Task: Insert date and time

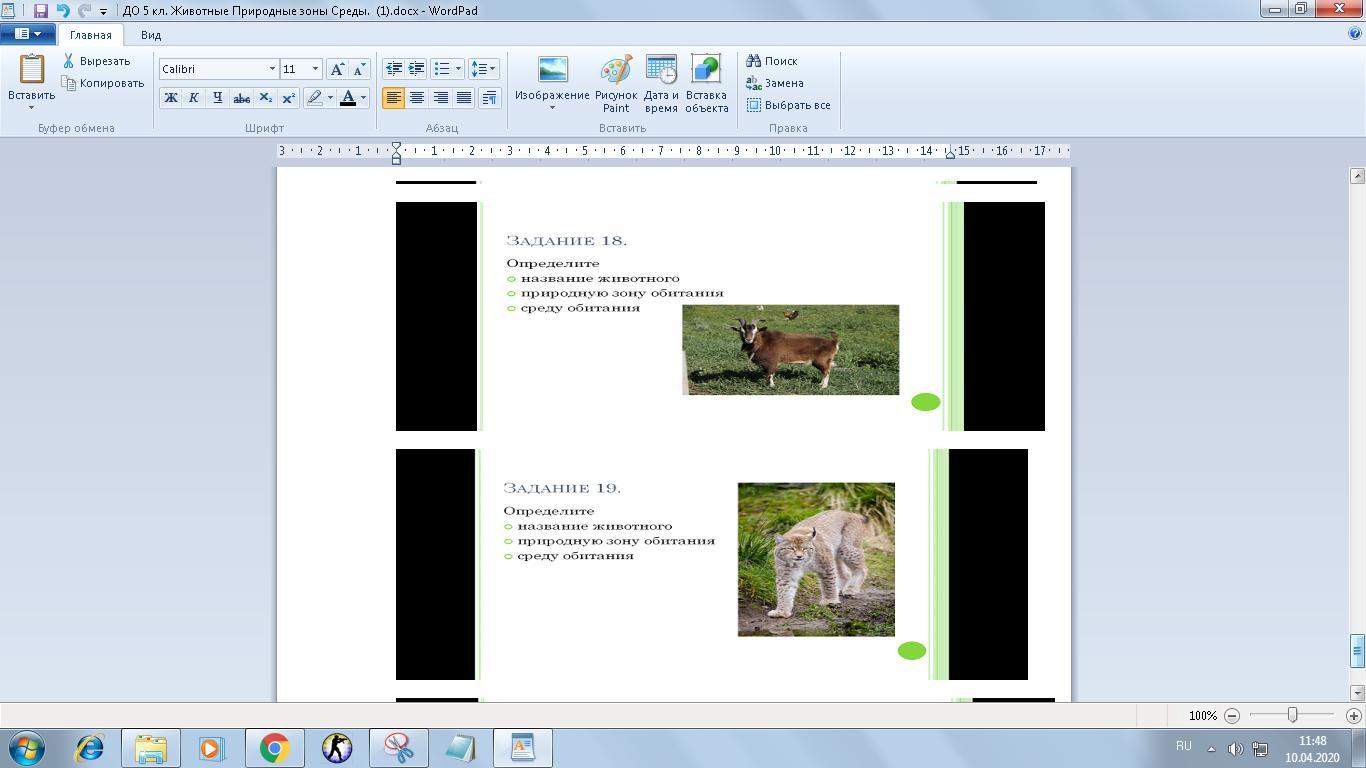Action: (661, 83)
